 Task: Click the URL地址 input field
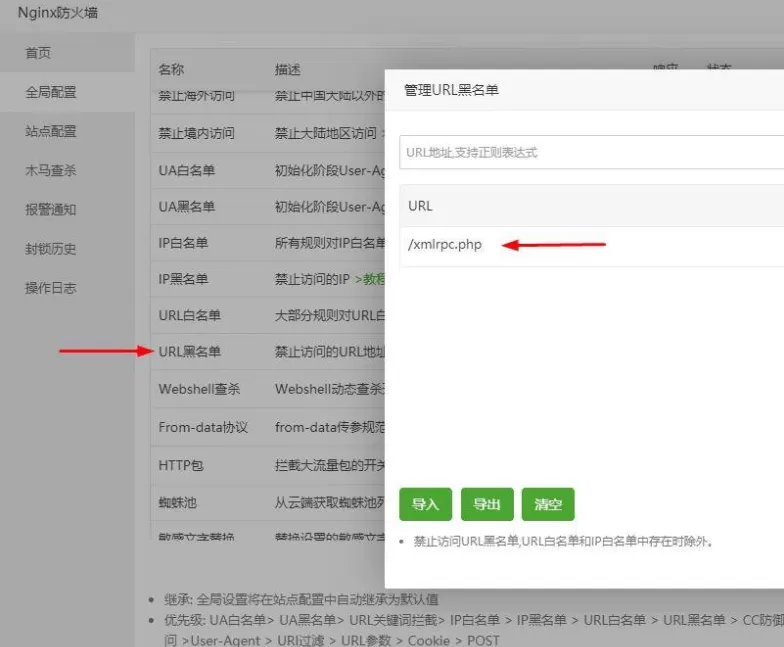click(590, 152)
